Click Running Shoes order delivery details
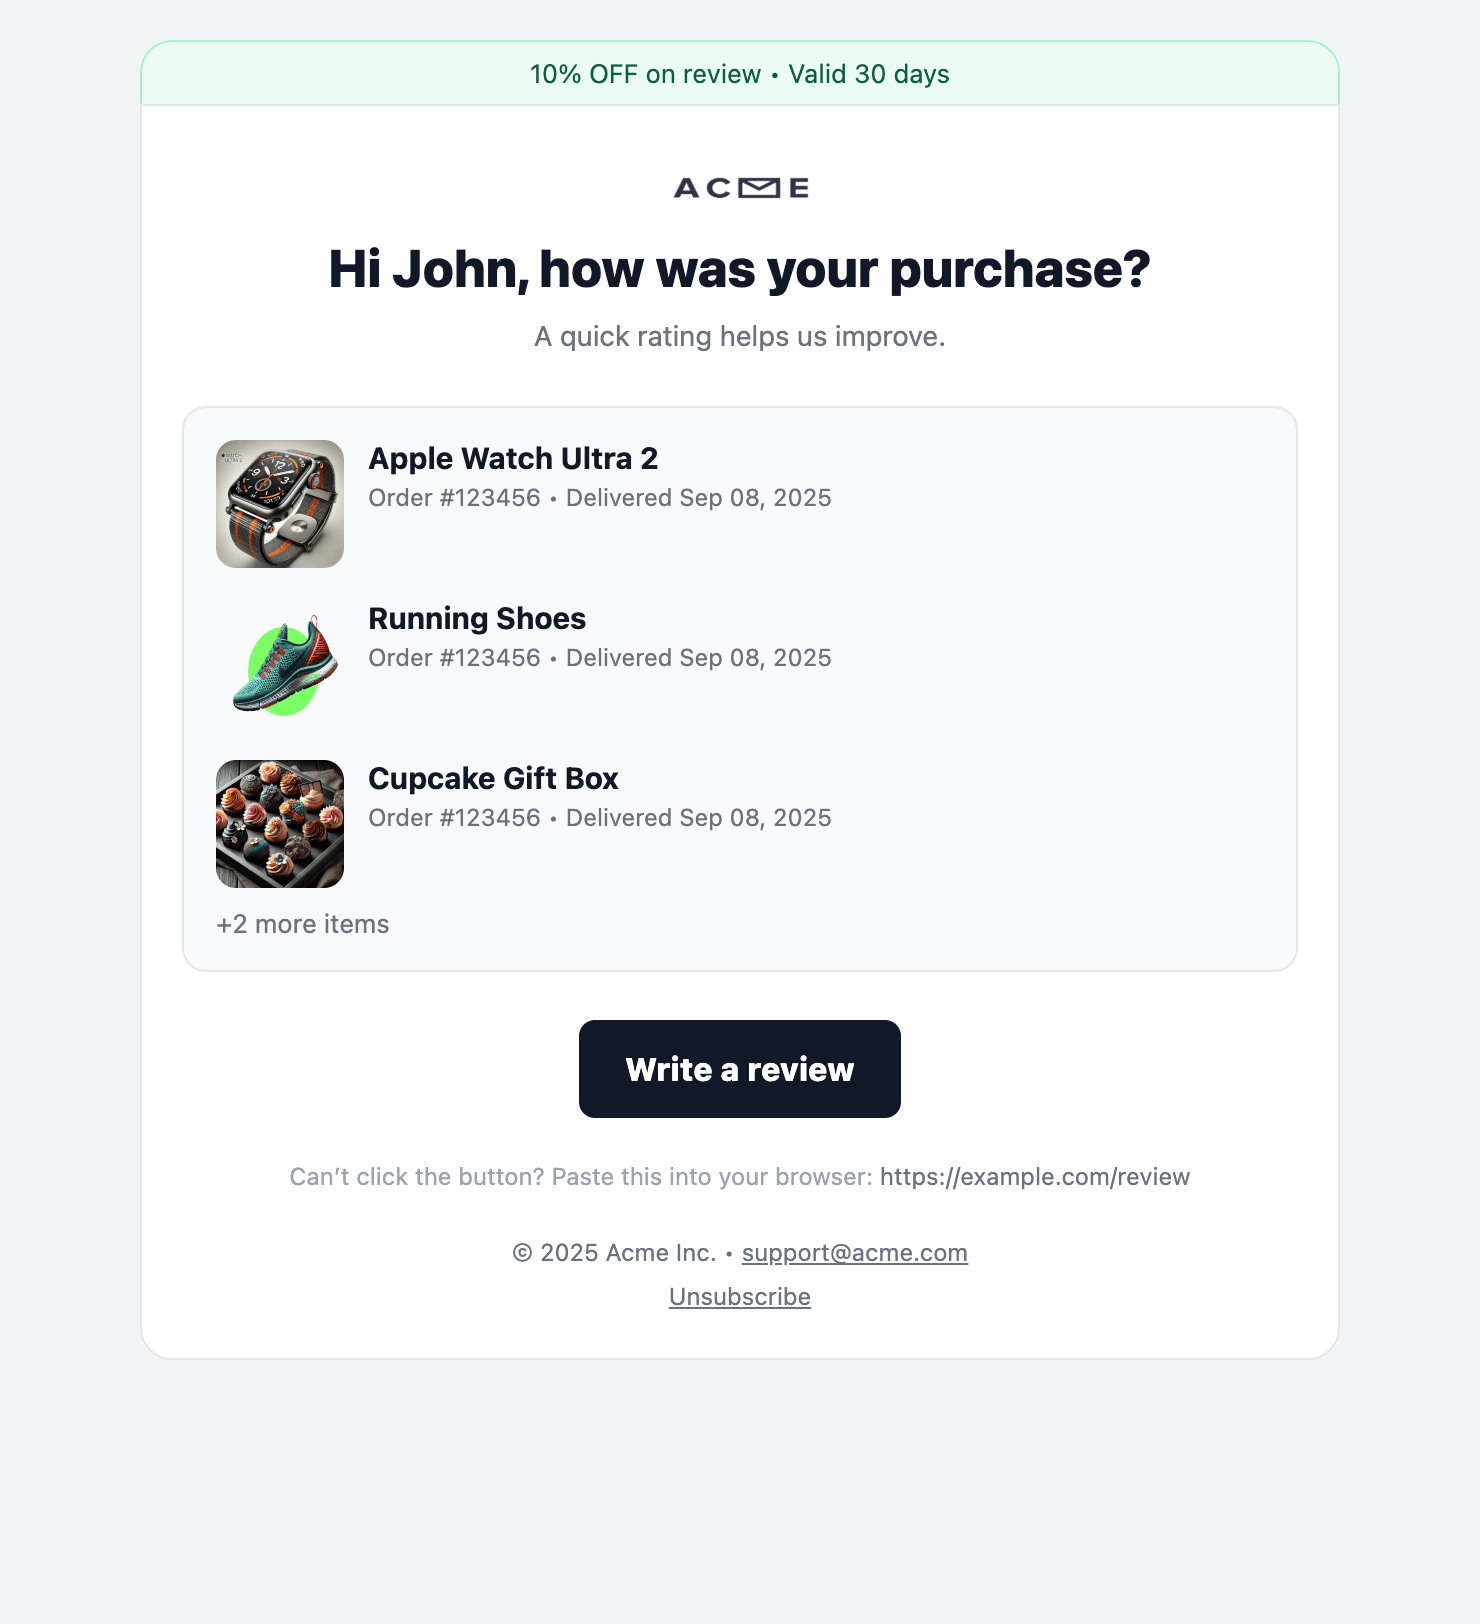The height and width of the screenshot is (1624, 1480). click(x=600, y=658)
